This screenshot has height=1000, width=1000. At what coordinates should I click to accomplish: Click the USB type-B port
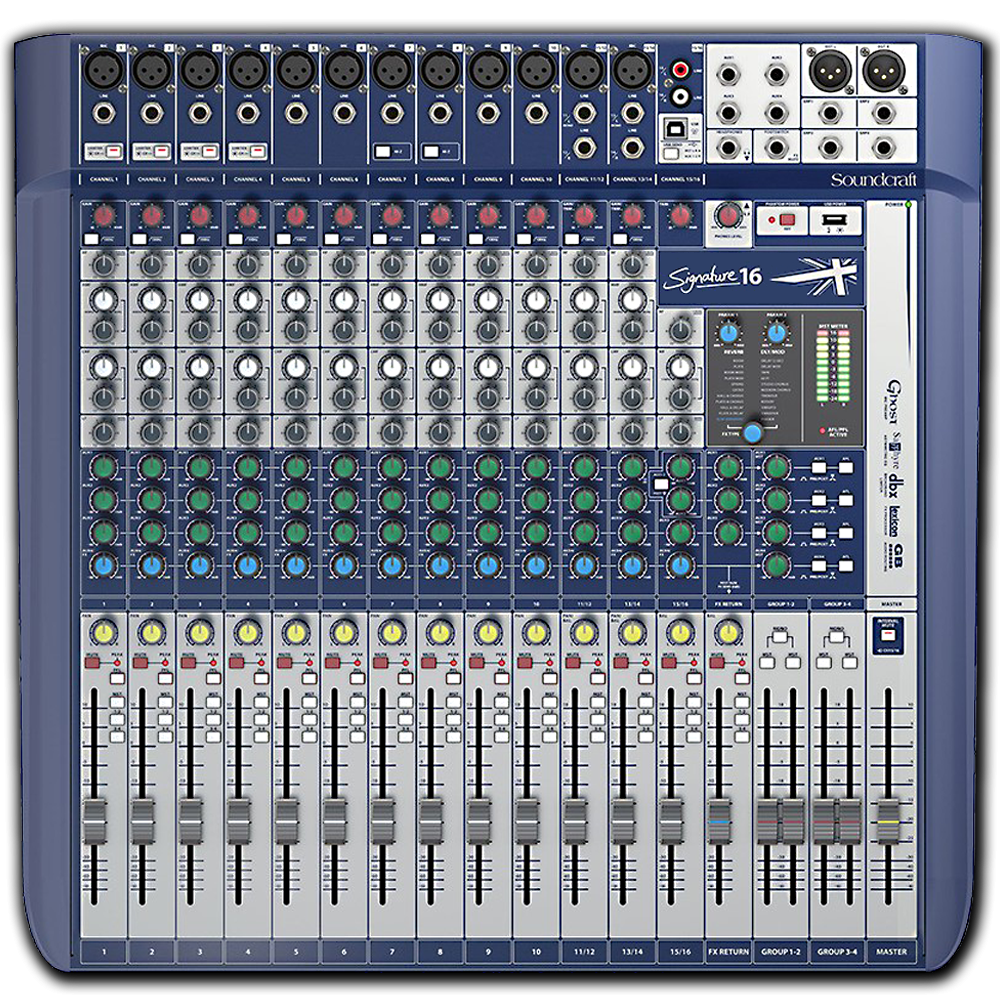(x=673, y=128)
